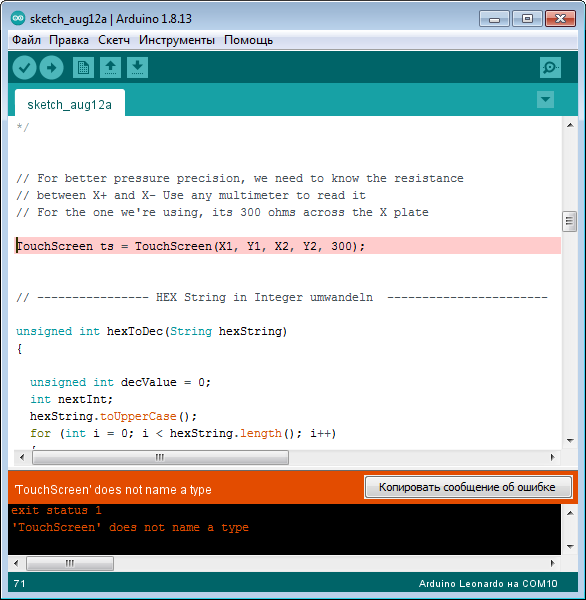Save the sketch with the Save (down arrow) icon
586x600 pixels.
(x=137, y=68)
